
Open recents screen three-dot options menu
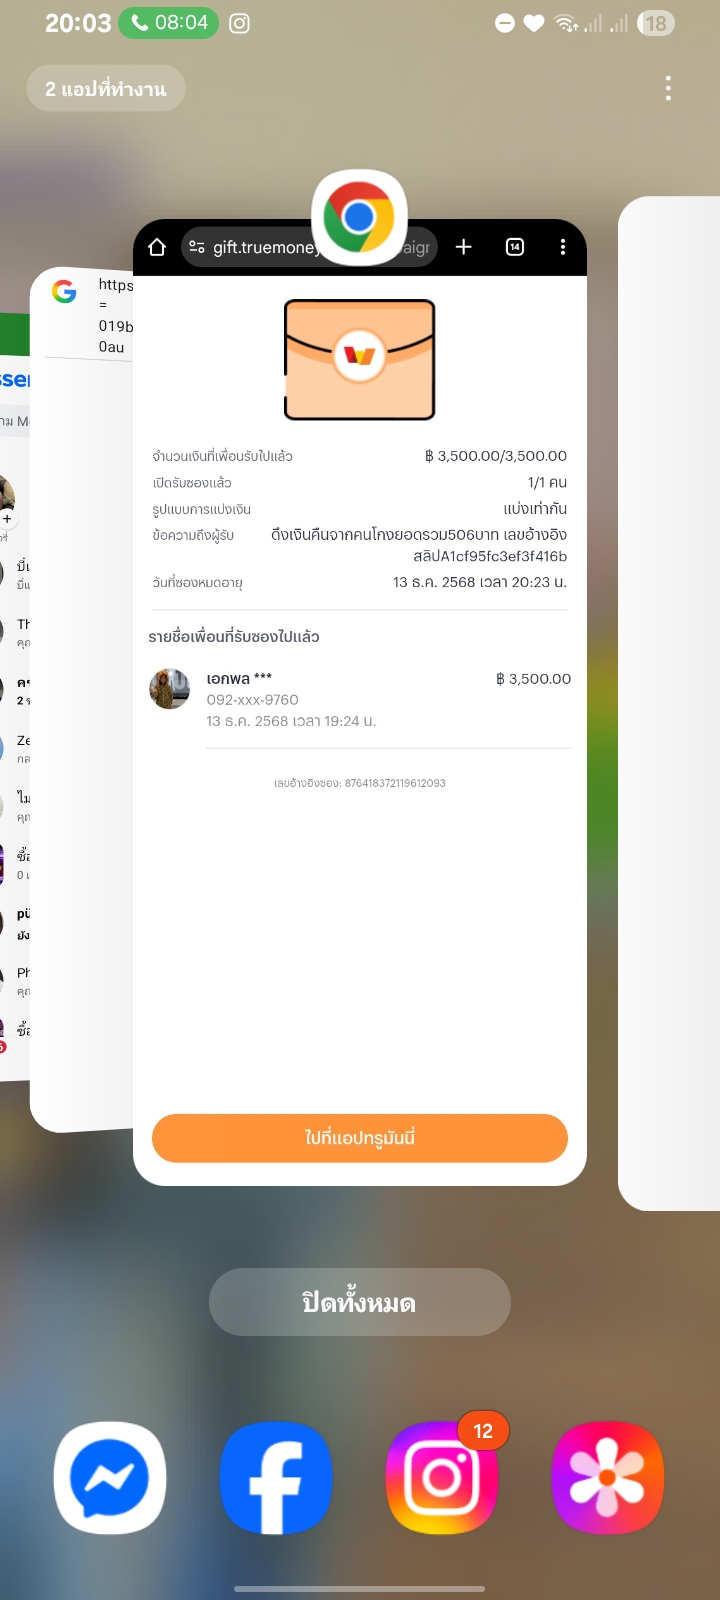pyautogui.click(x=668, y=88)
